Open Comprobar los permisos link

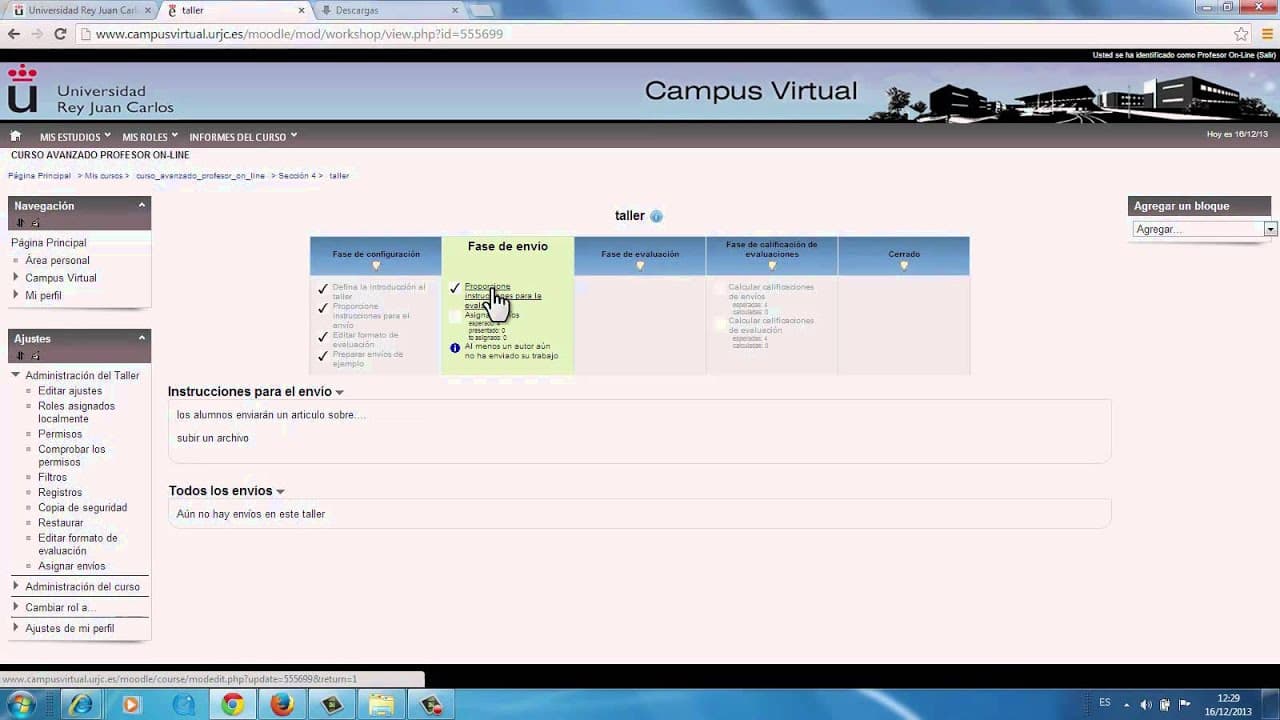(72, 455)
